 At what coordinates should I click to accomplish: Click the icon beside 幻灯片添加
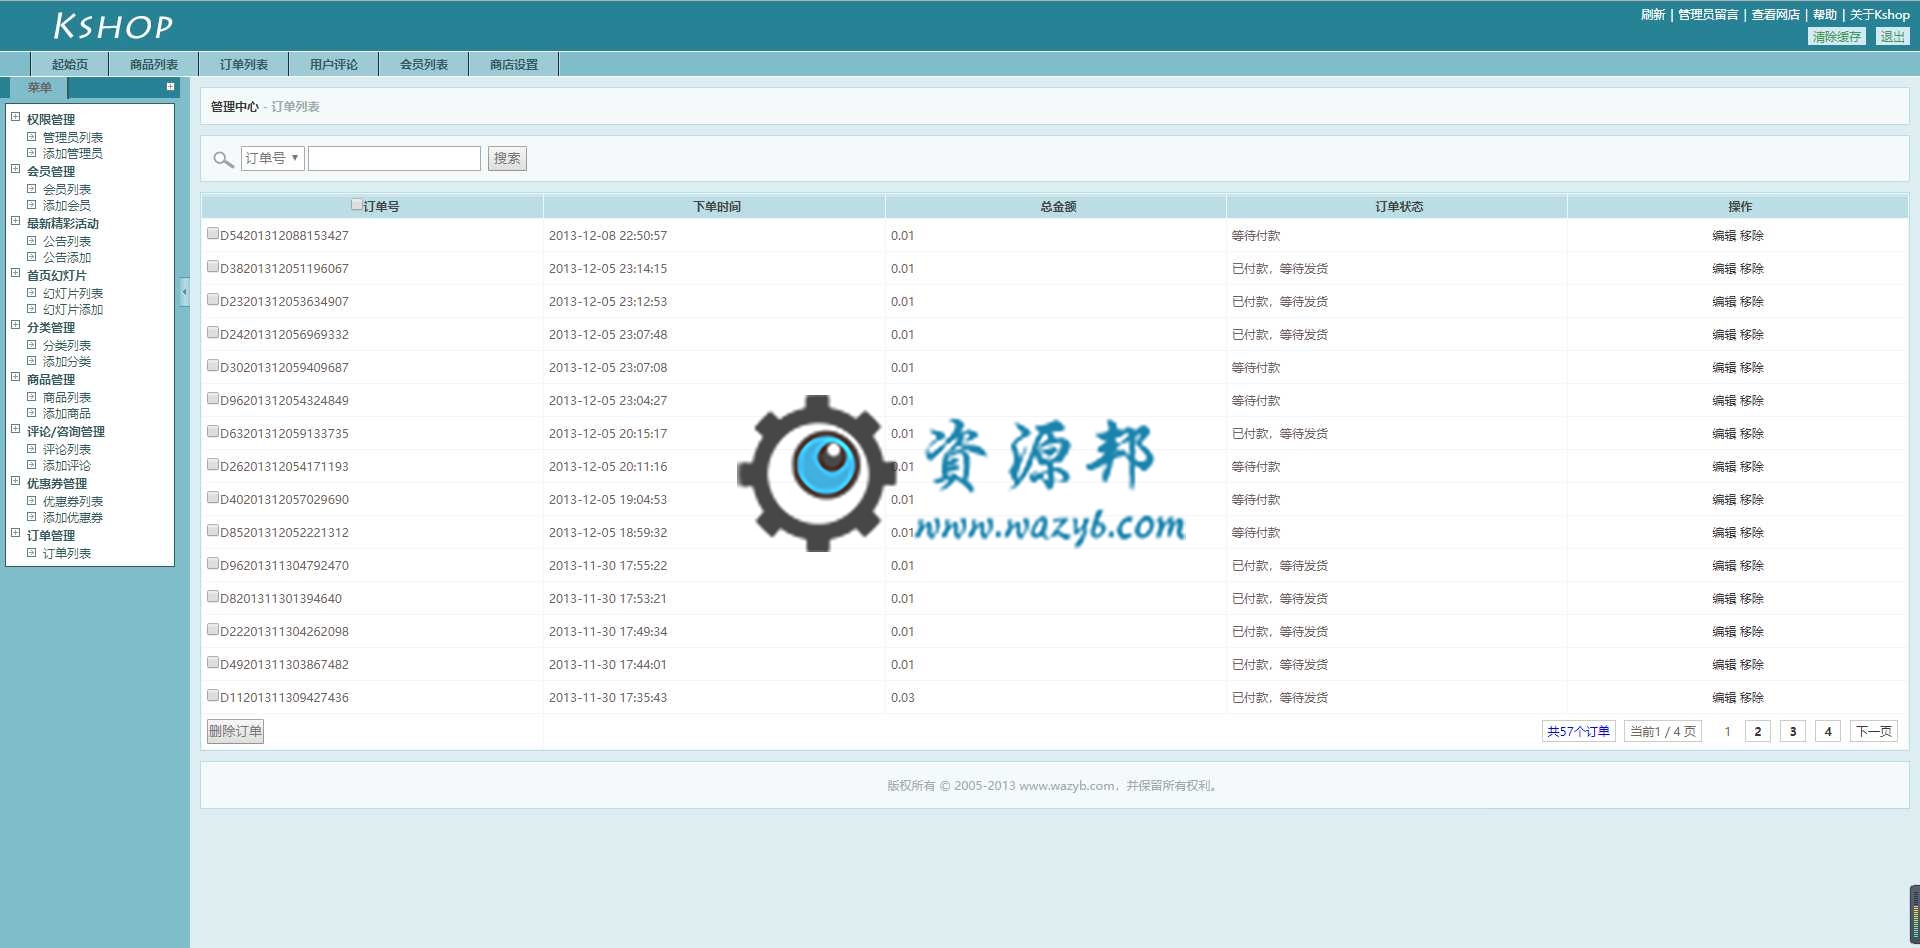pyautogui.click(x=31, y=309)
